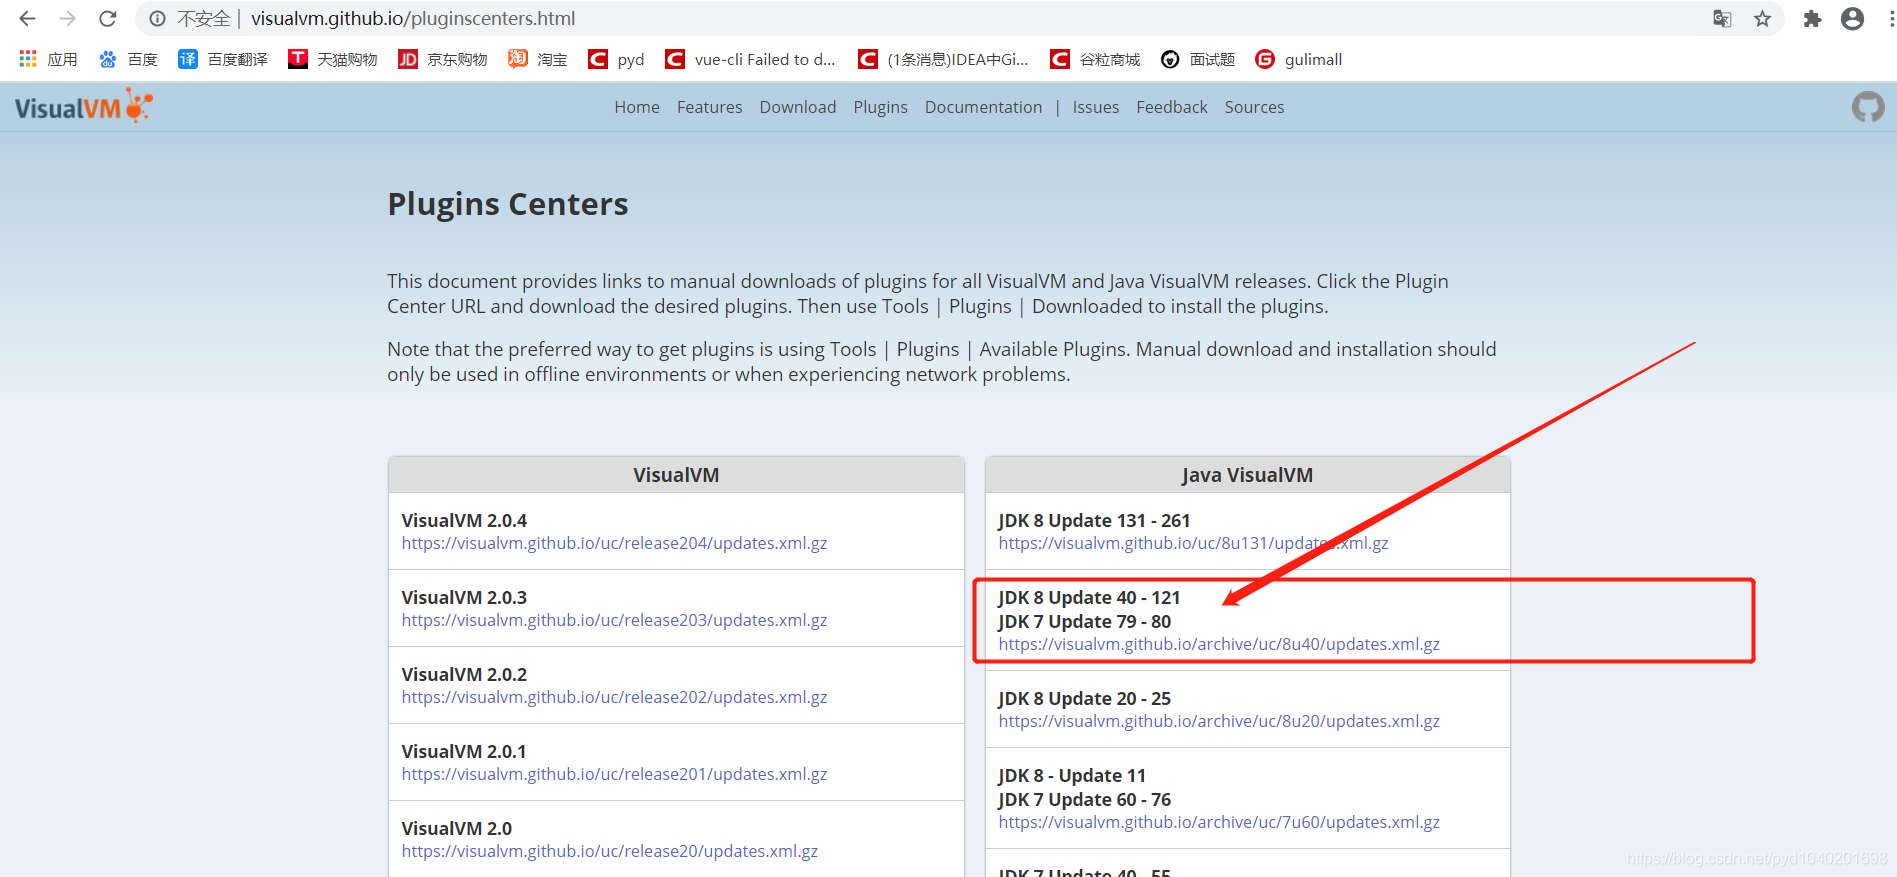
Task: Open the release203 updates.xml.gz link
Action: 614,620
